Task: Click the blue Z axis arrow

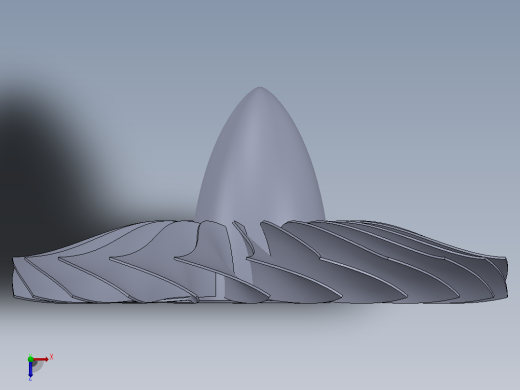Action: tap(30, 369)
